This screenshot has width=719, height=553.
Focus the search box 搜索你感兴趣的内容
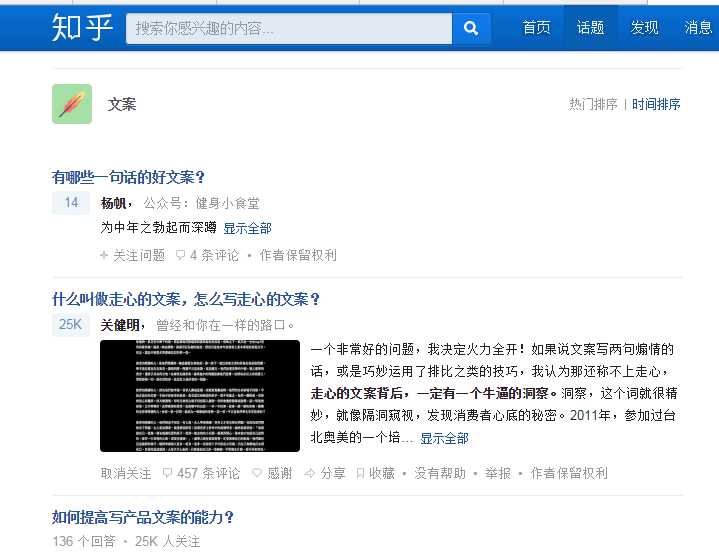click(x=289, y=28)
